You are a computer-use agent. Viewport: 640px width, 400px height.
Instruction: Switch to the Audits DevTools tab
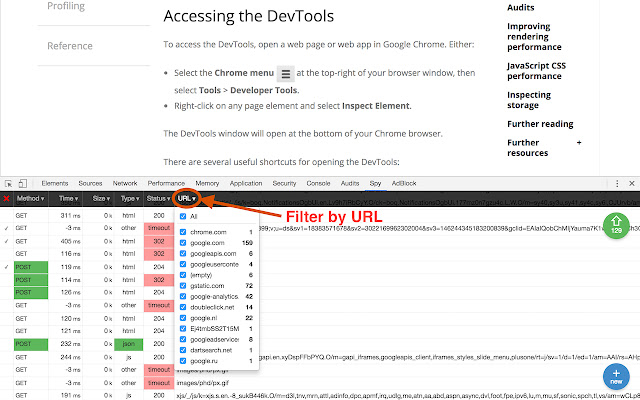pyautogui.click(x=350, y=184)
